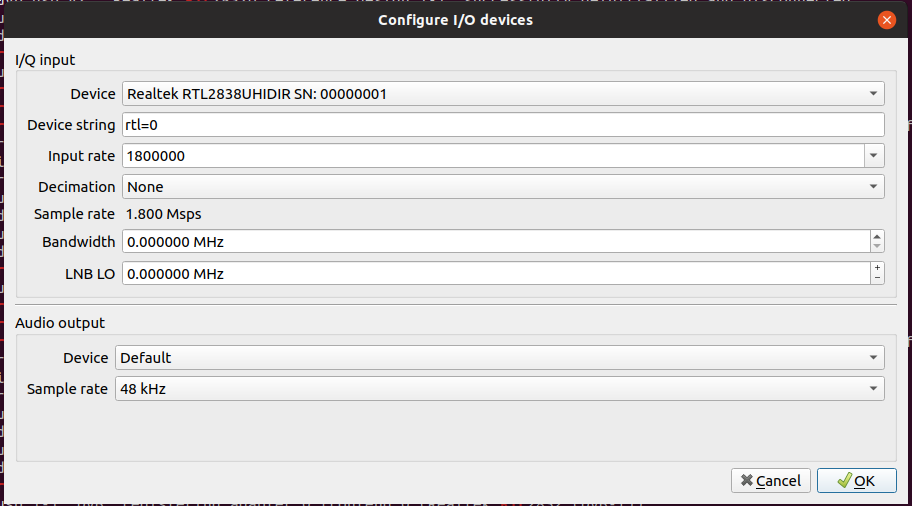Open the audio Sample rate dropdown
The height and width of the screenshot is (506, 912).
click(x=500, y=389)
